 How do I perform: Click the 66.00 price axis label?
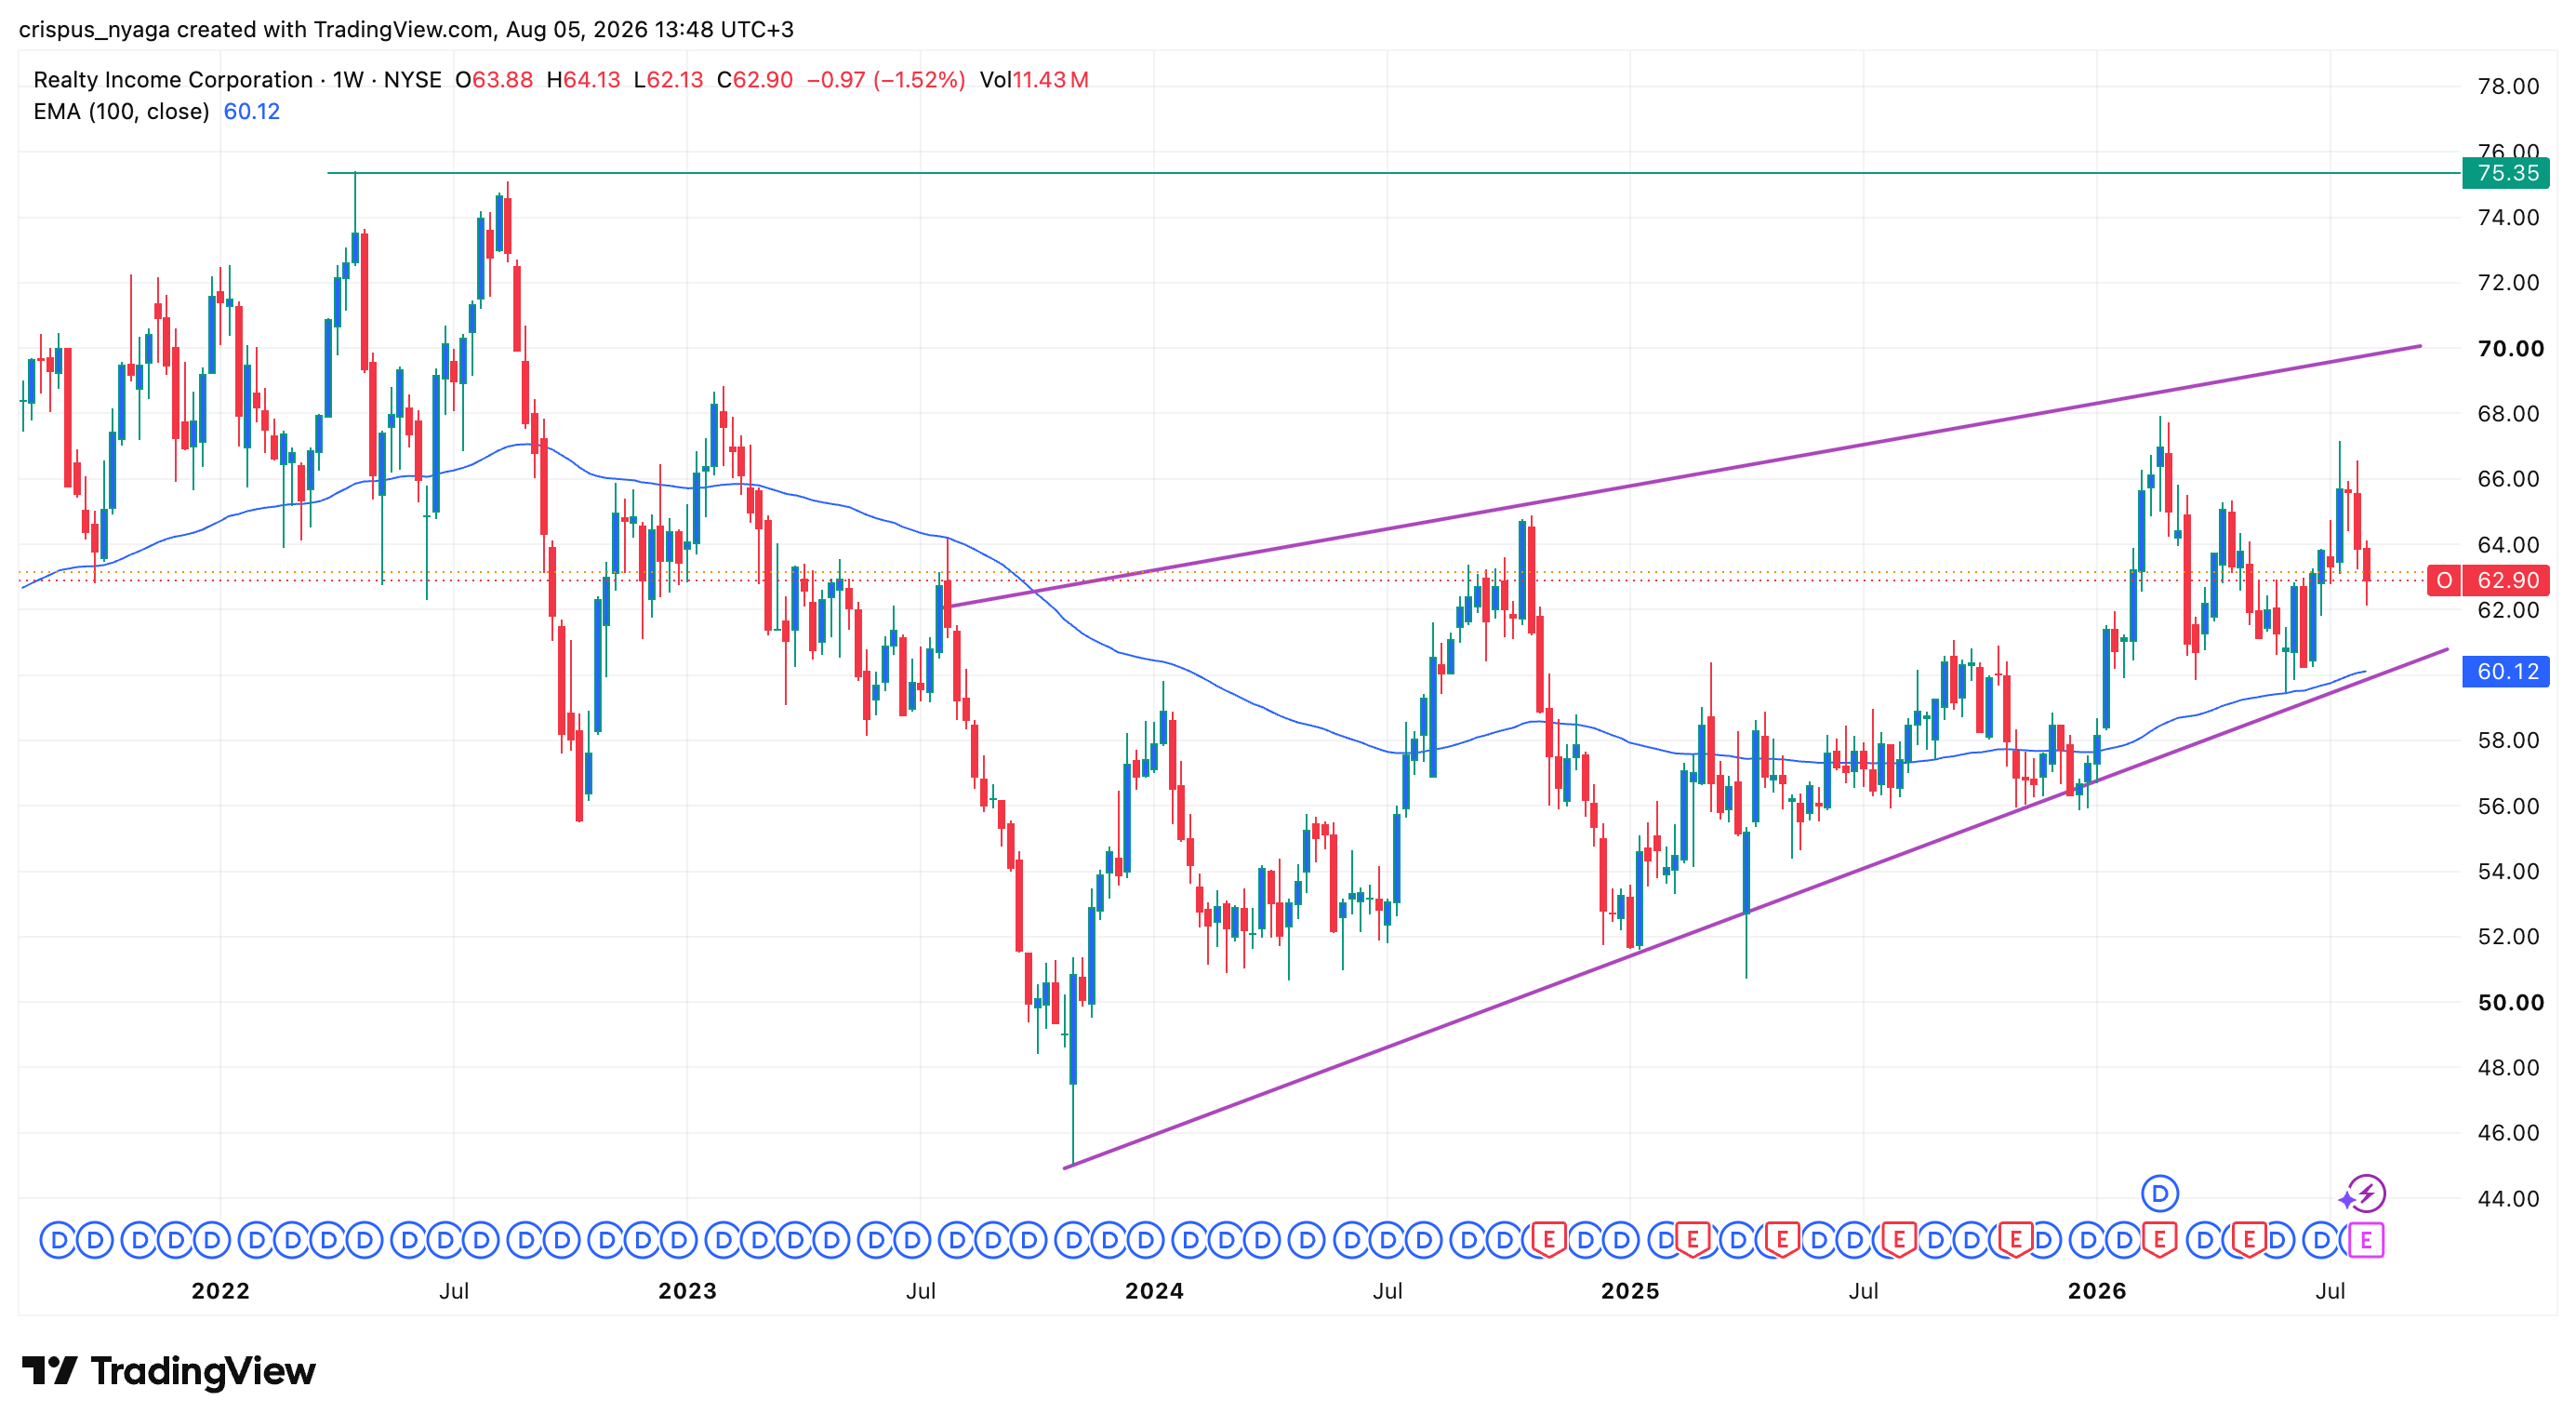coord(2508,478)
